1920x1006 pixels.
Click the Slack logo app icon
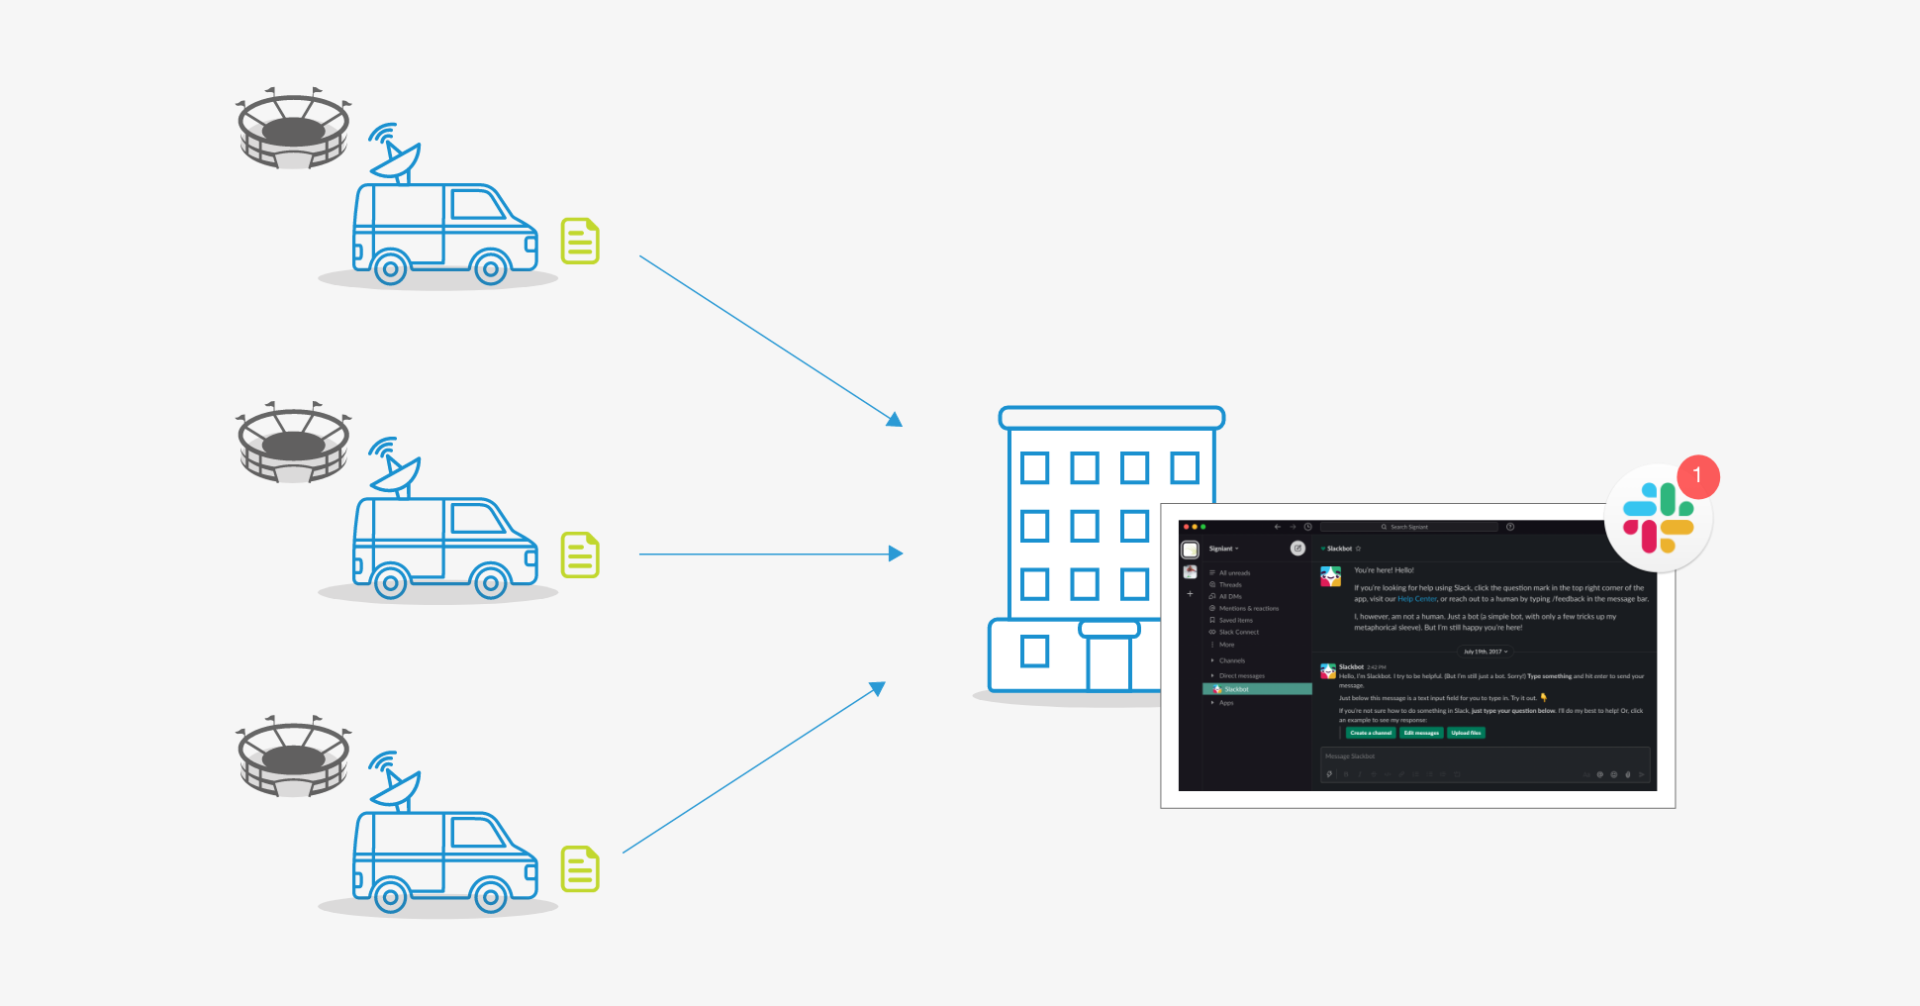coord(1659,518)
